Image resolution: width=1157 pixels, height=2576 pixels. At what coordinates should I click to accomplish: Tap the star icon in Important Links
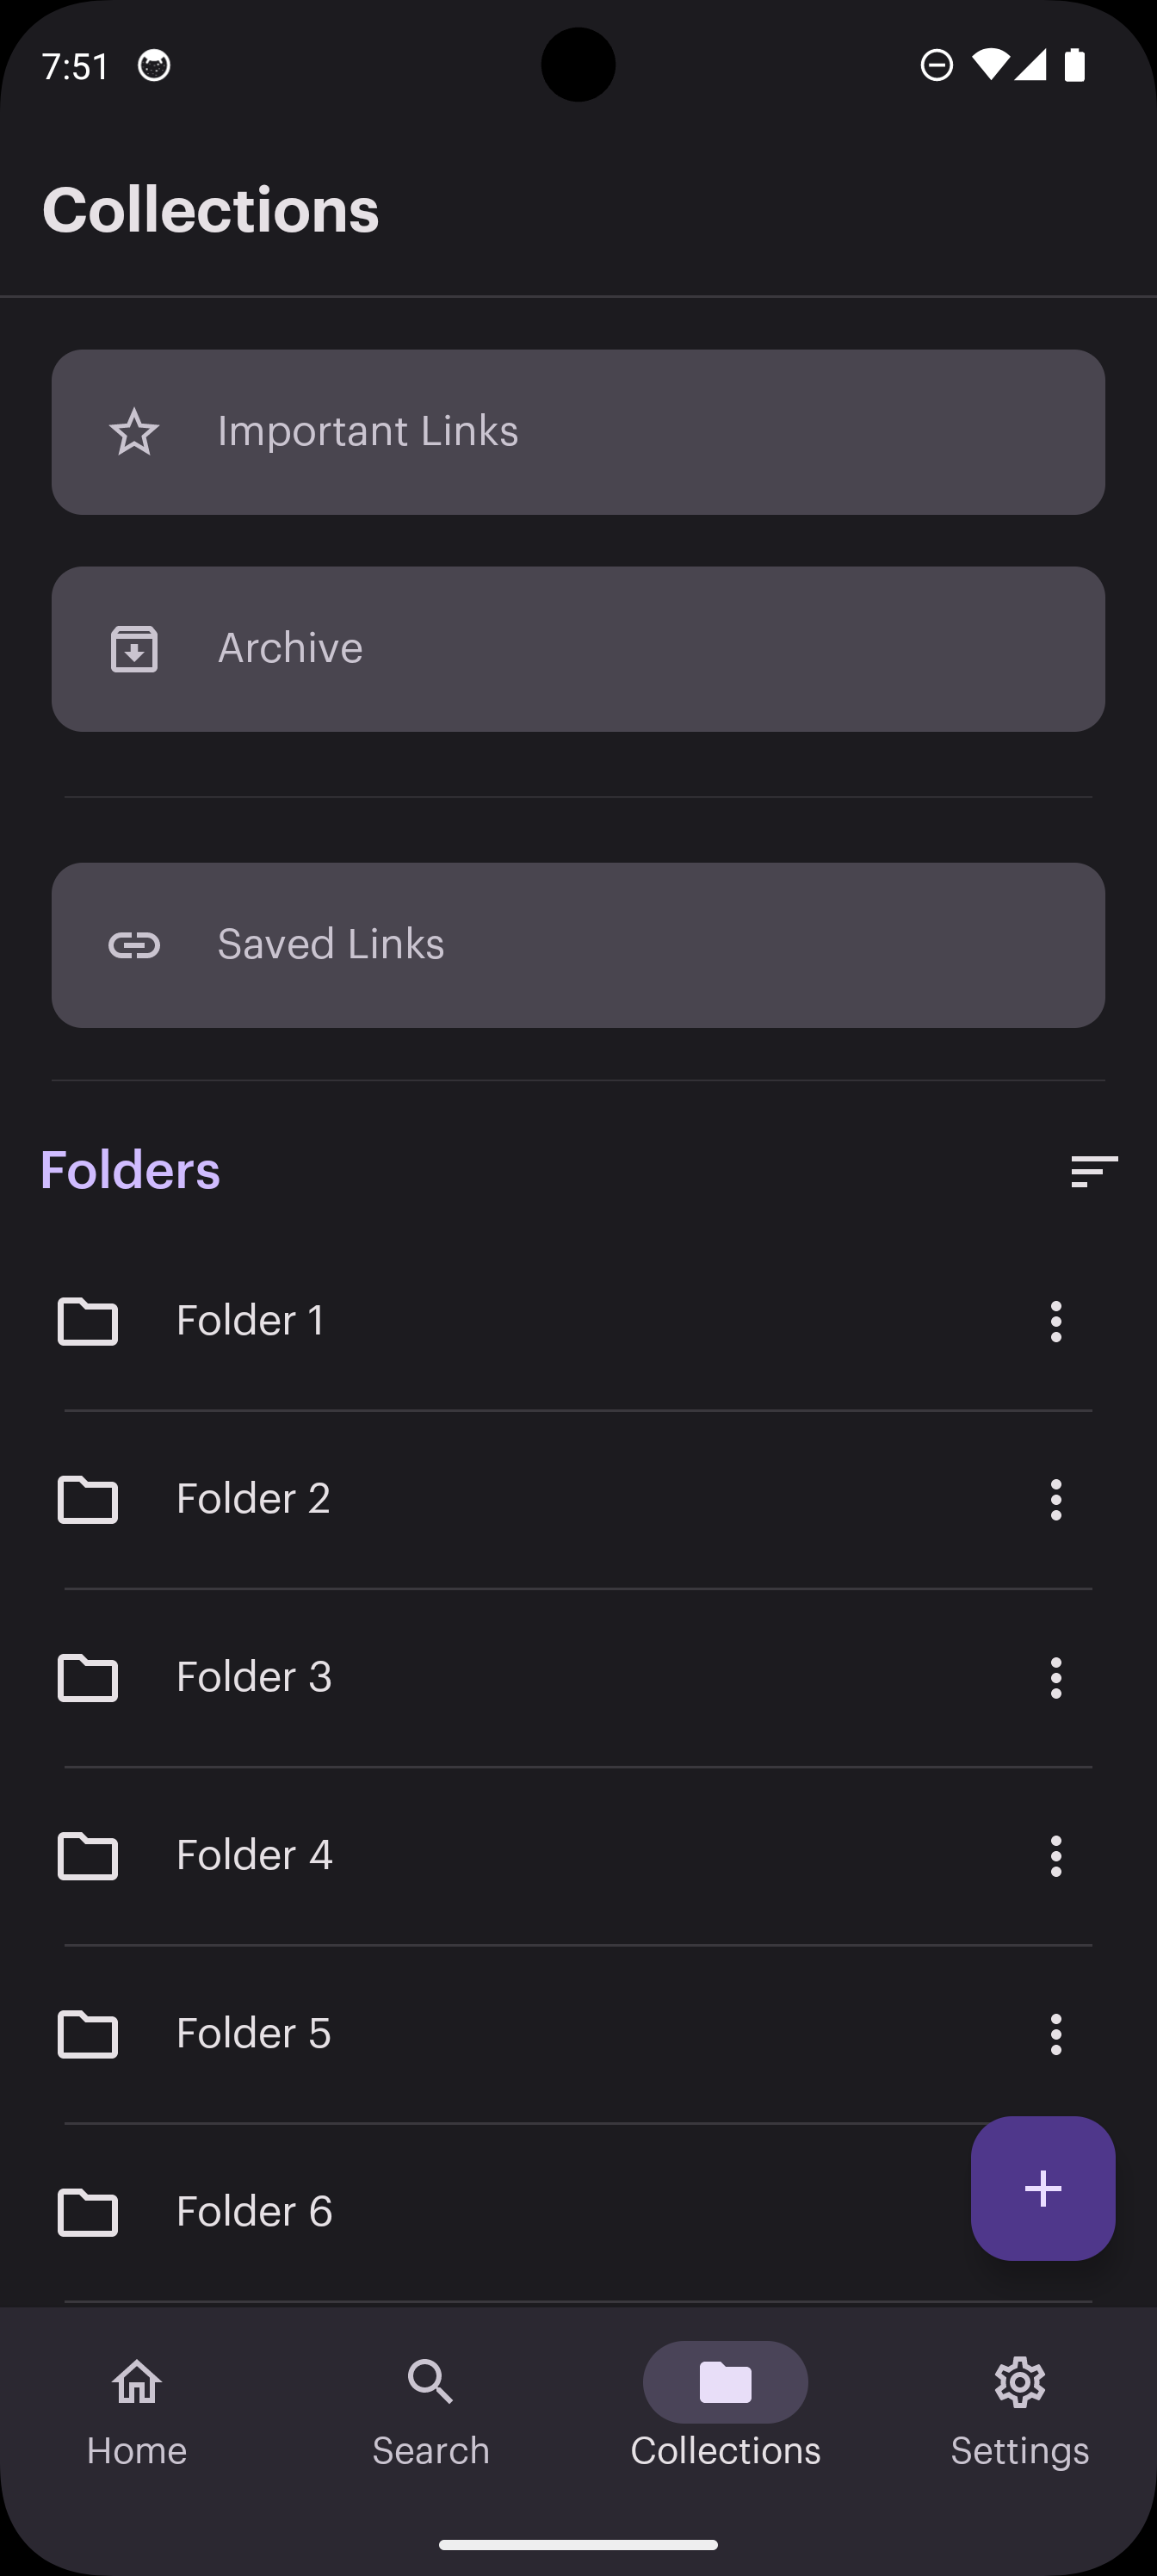(134, 432)
